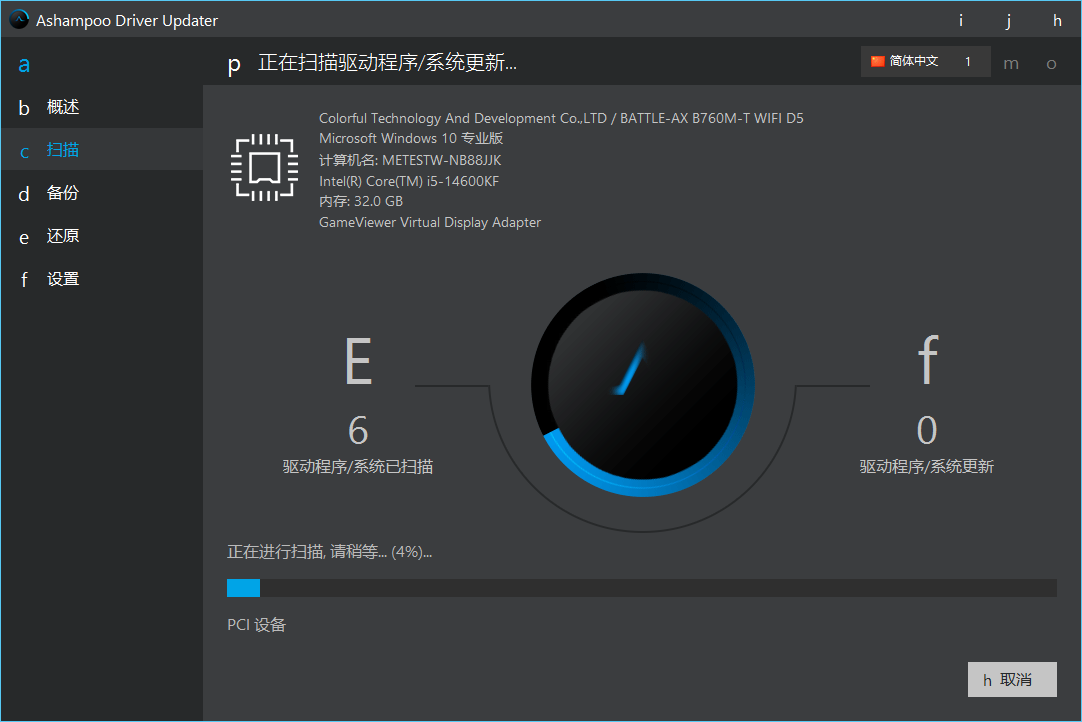
Task: Click the icon above the system updates count
Action: pyautogui.click(x=926, y=360)
